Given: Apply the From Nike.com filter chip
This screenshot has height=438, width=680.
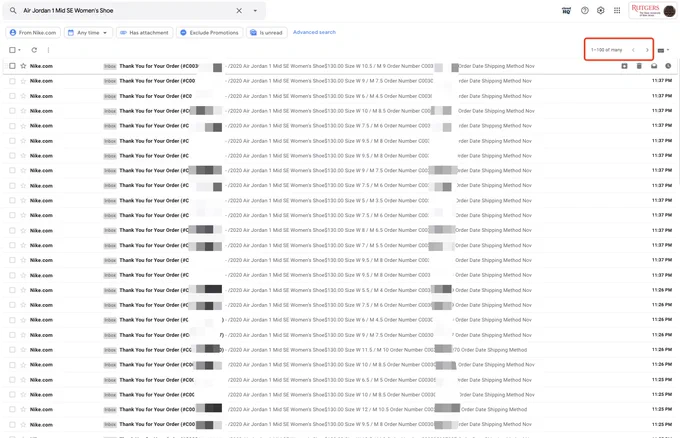Looking at the screenshot, I should pyautogui.click(x=33, y=33).
